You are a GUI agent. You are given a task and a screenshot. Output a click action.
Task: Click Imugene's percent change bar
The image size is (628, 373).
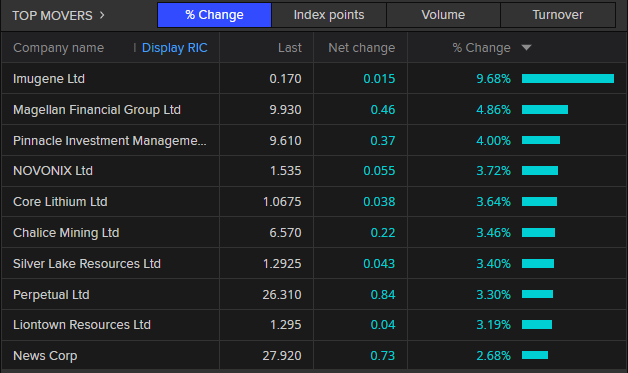point(568,79)
